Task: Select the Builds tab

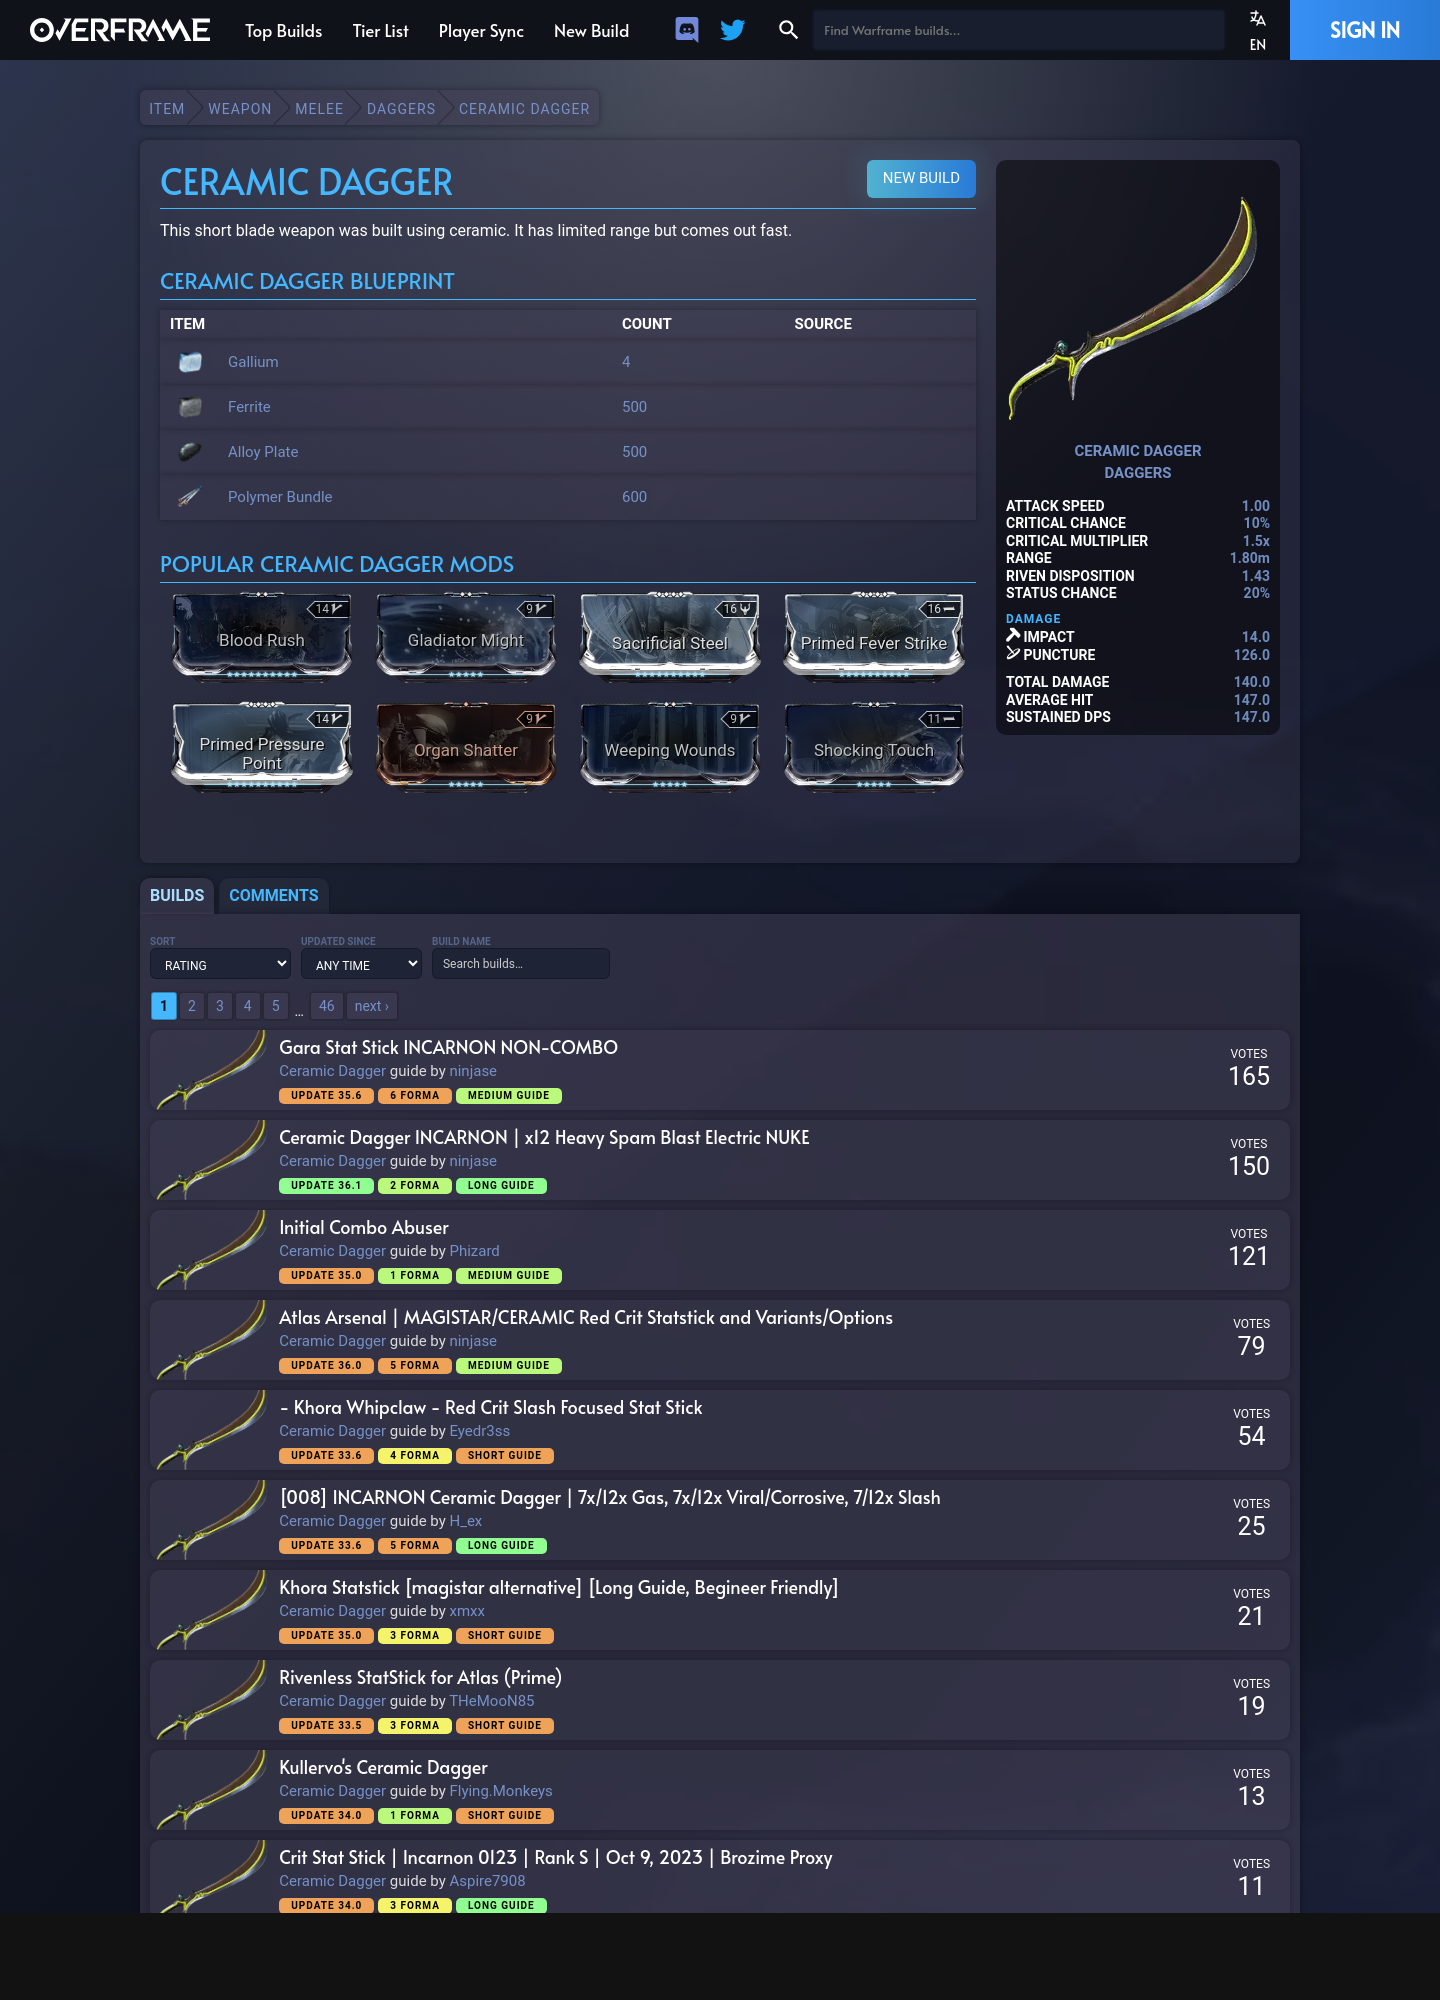Action: [177, 895]
